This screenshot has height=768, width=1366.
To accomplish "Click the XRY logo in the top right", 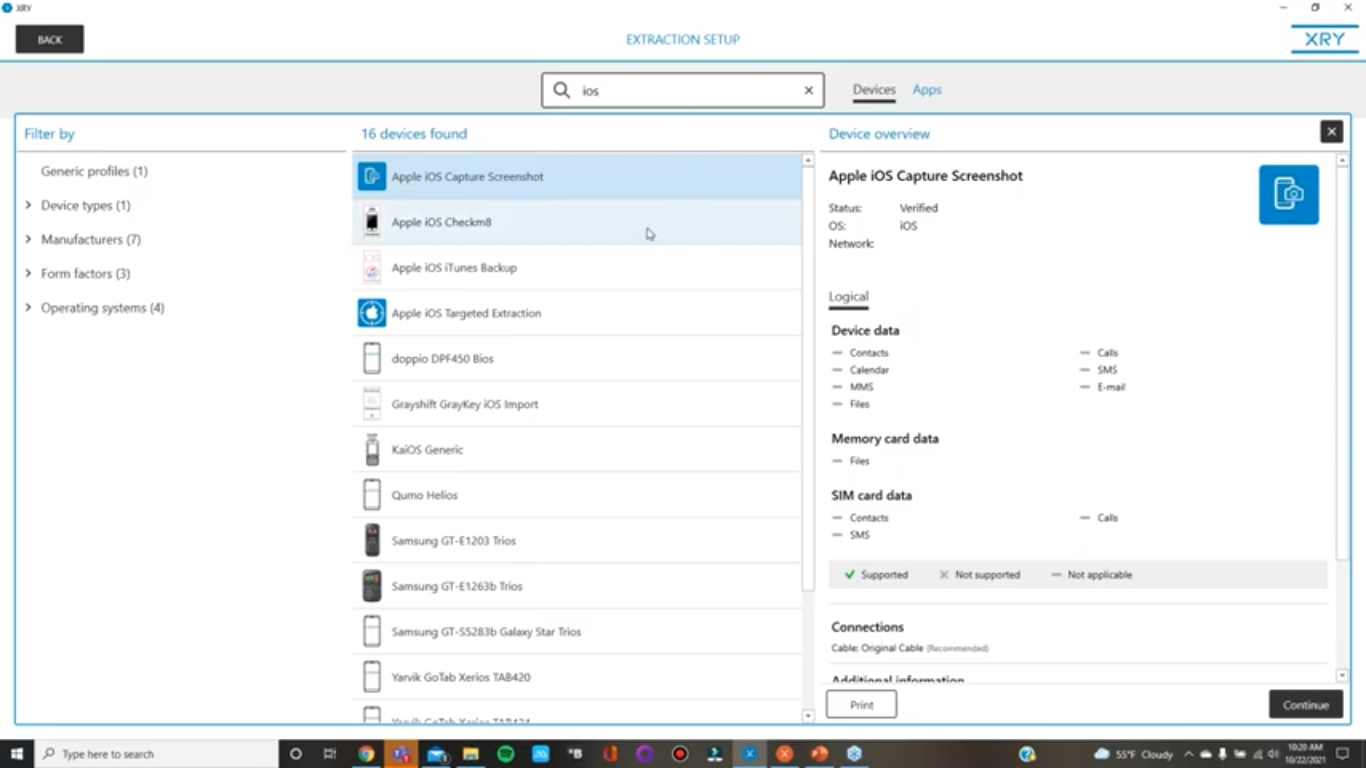I will [x=1322, y=39].
